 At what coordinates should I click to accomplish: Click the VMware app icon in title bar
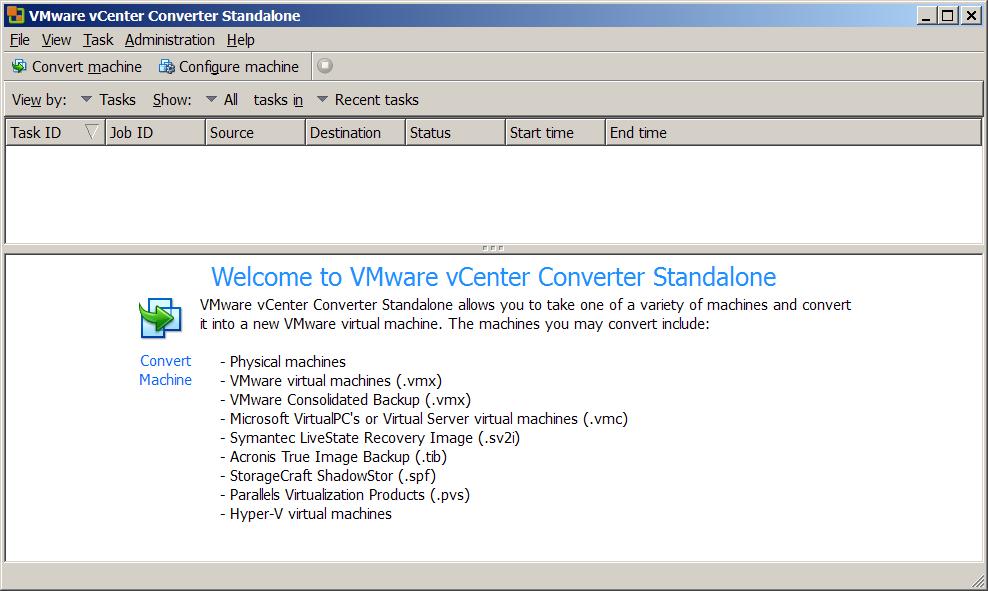15,15
